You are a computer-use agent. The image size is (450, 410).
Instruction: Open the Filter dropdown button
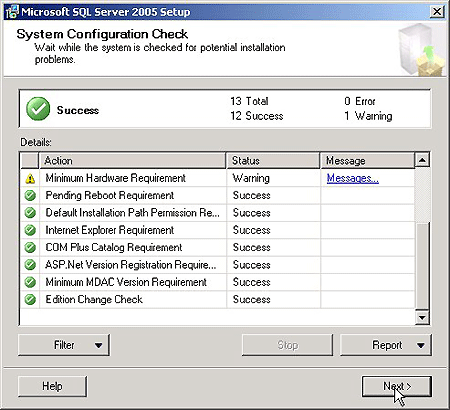click(x=64, y=345)
